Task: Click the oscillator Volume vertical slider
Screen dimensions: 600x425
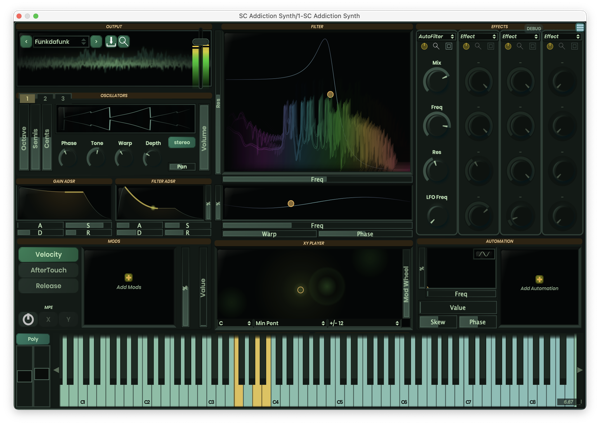Action: [x=204, y=137]
